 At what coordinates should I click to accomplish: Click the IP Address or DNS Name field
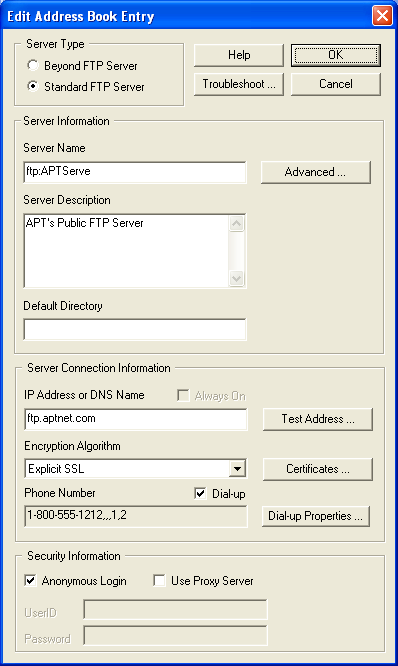click(x=136, y=419)
